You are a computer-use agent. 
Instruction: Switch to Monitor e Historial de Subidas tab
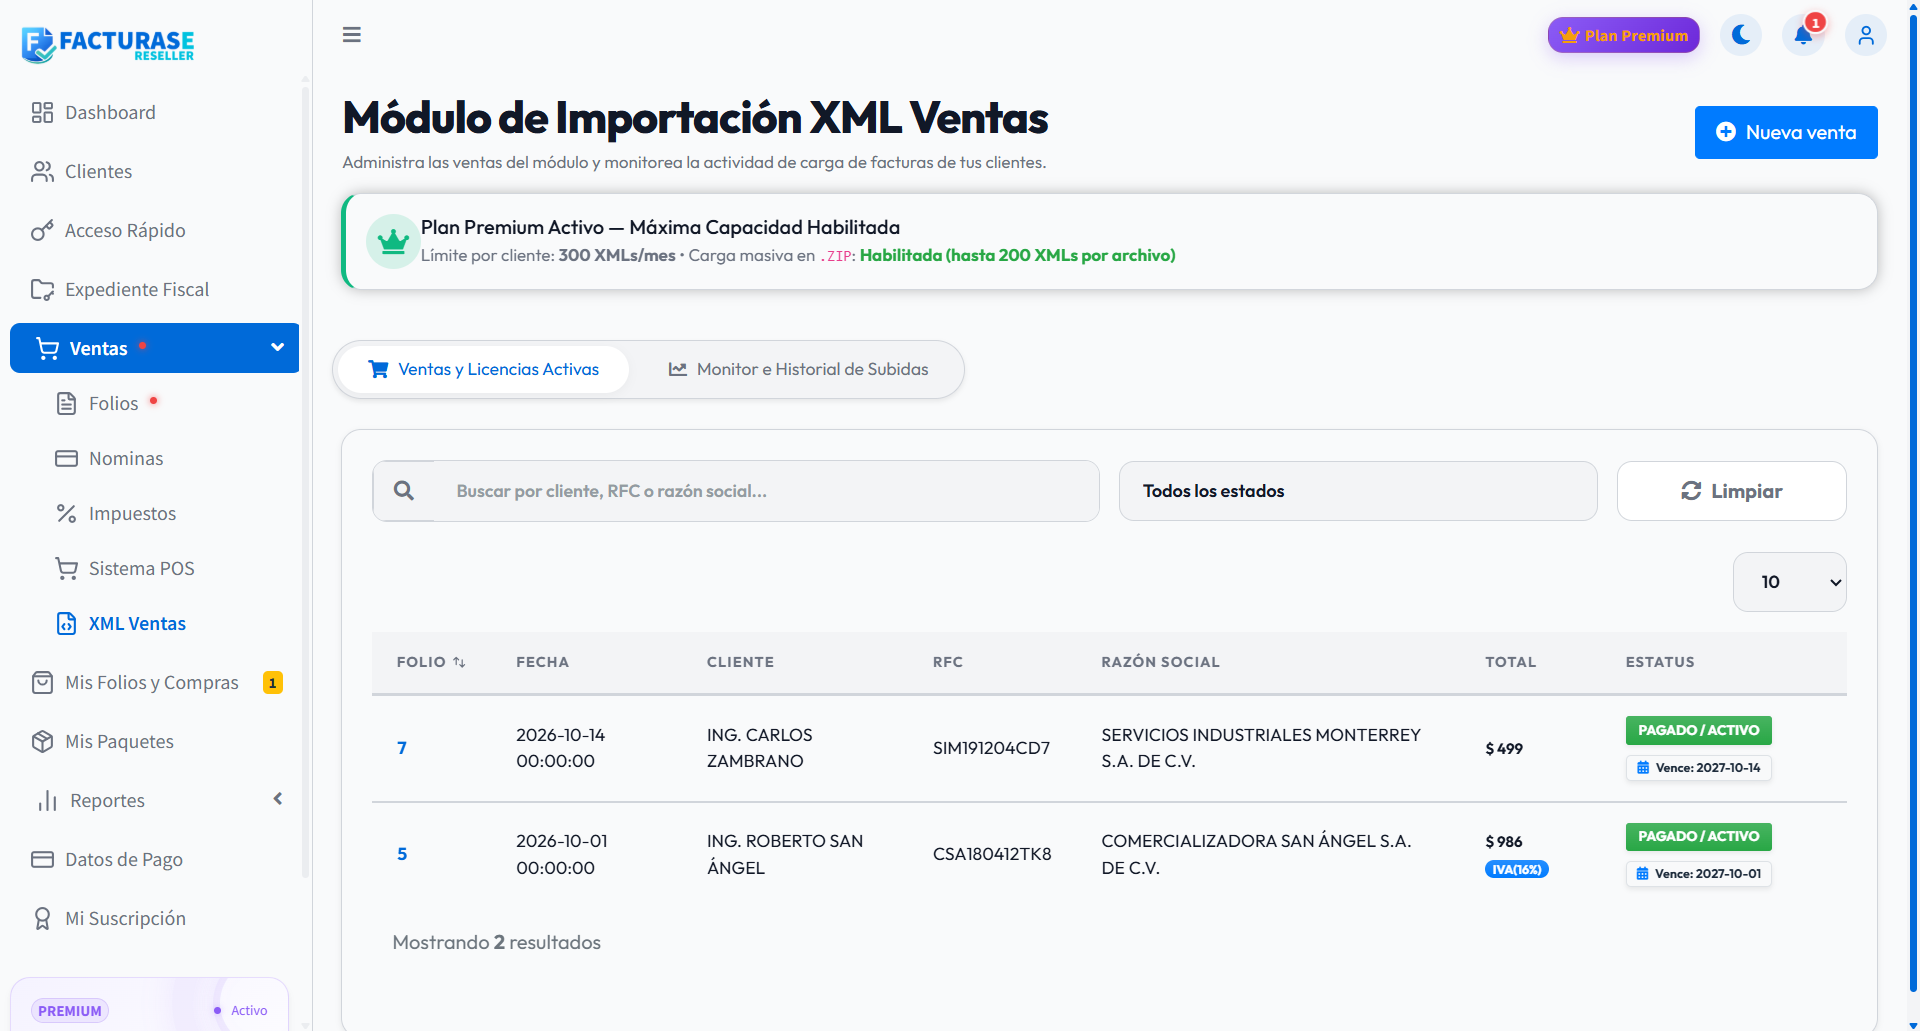798,369
